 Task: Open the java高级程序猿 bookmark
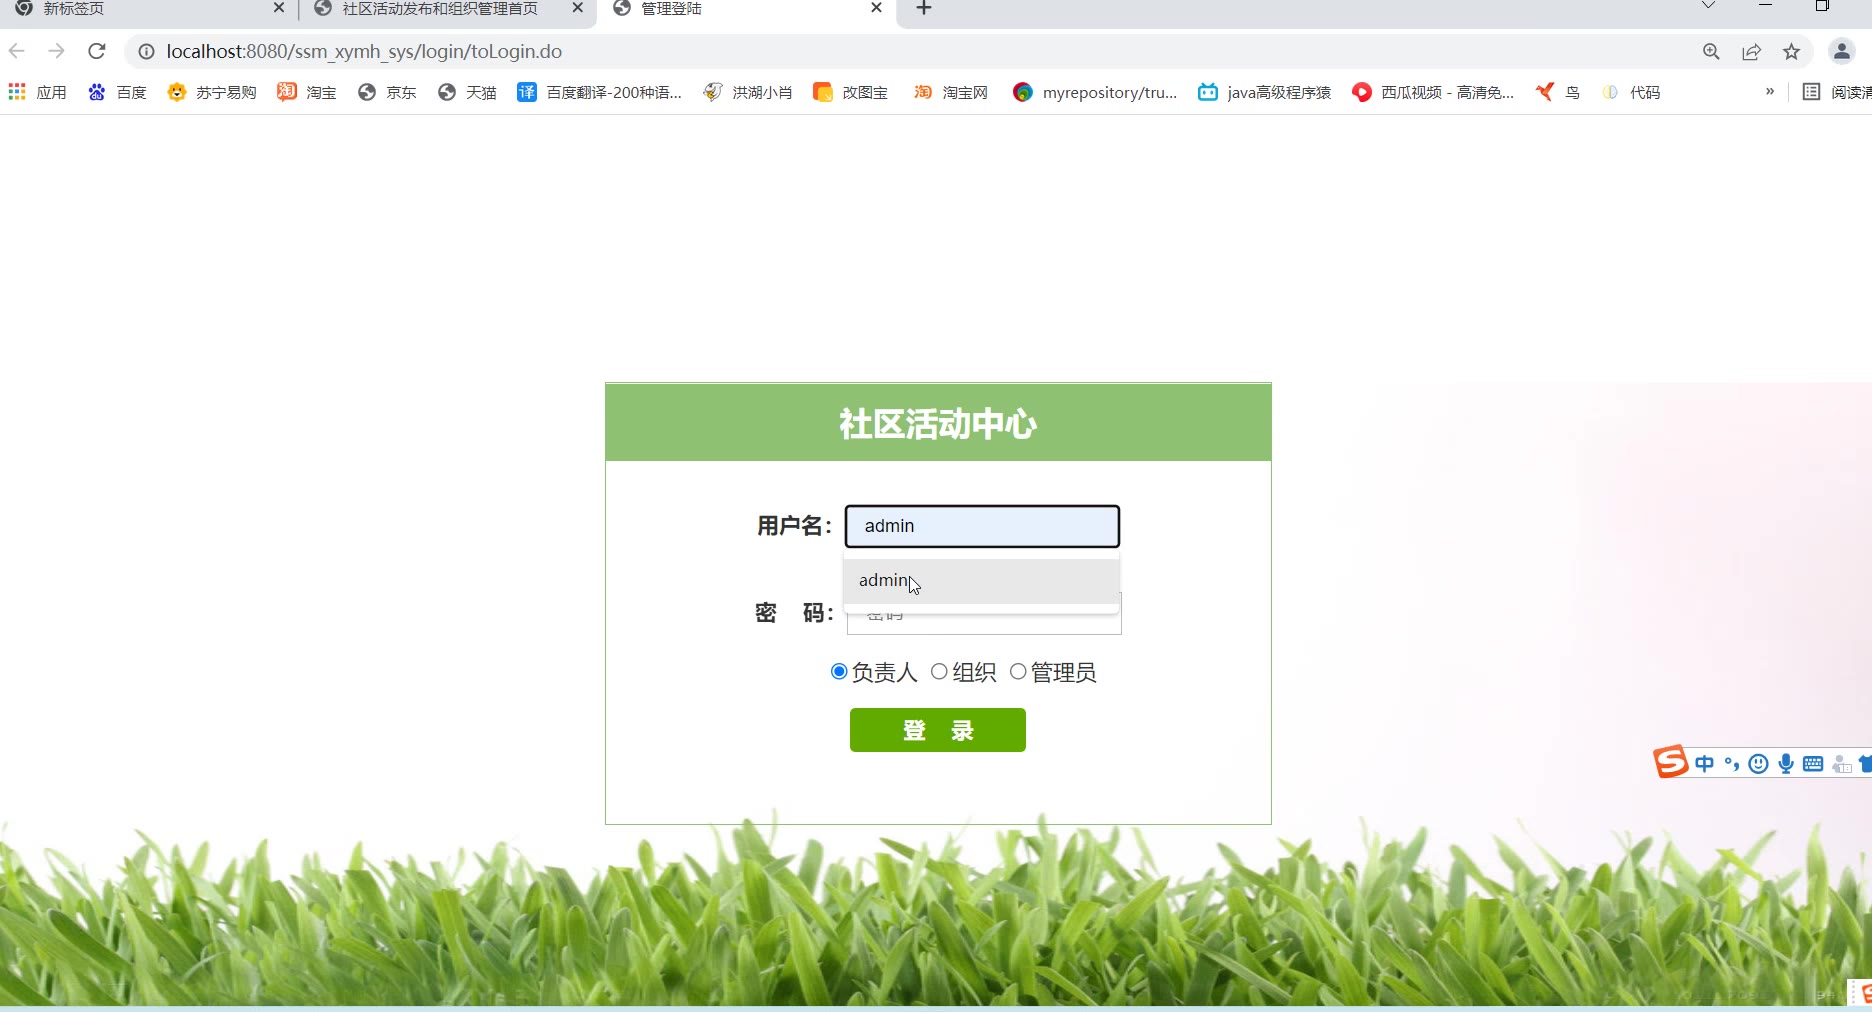click(x=1265, y=92)
